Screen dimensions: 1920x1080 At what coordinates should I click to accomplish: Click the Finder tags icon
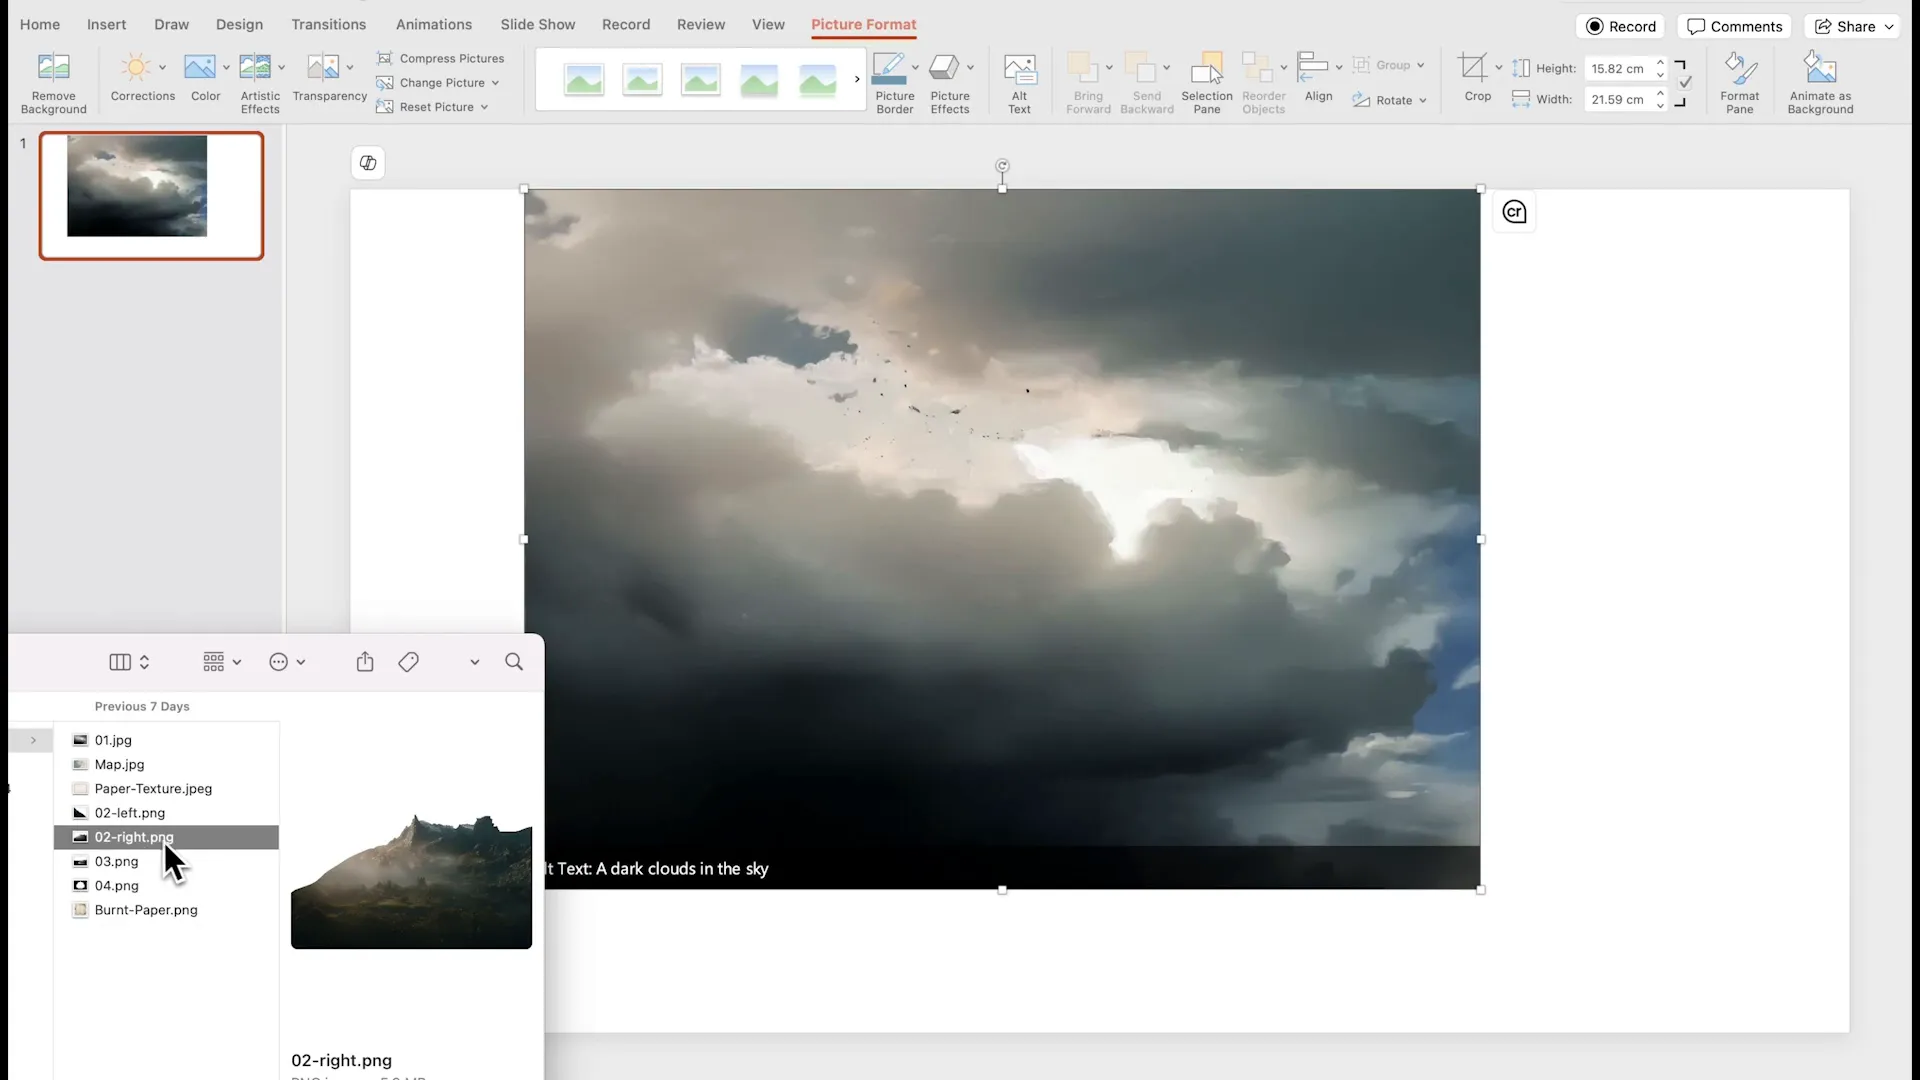(408, 662)
